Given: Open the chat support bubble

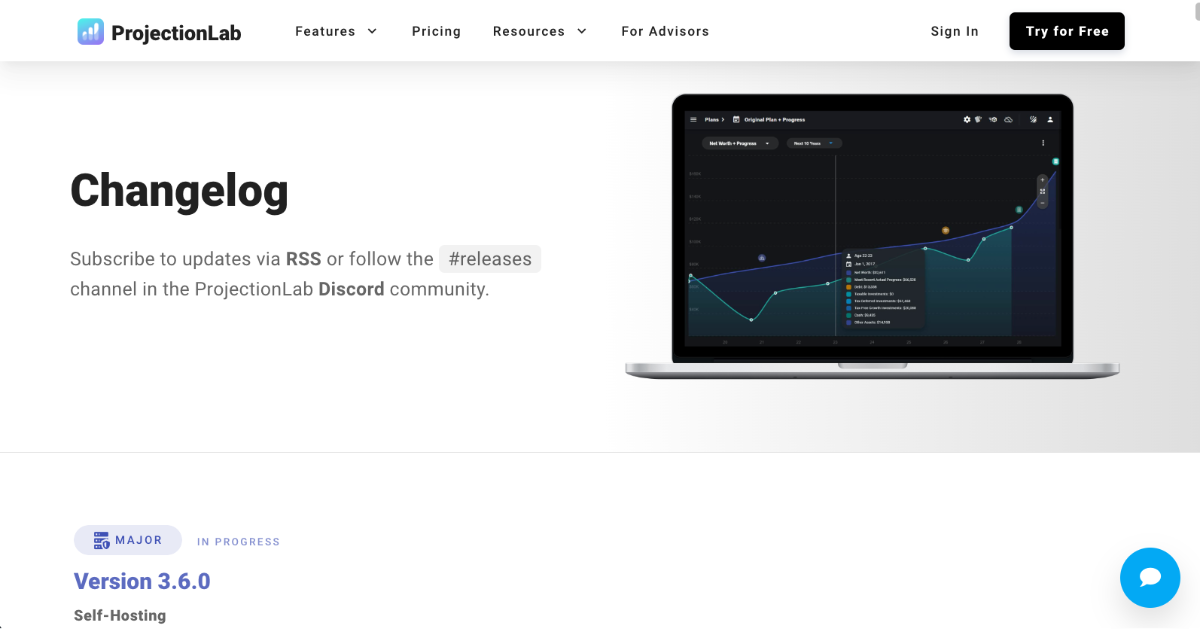Looking at the screenshot, I should coord(1150,577).
